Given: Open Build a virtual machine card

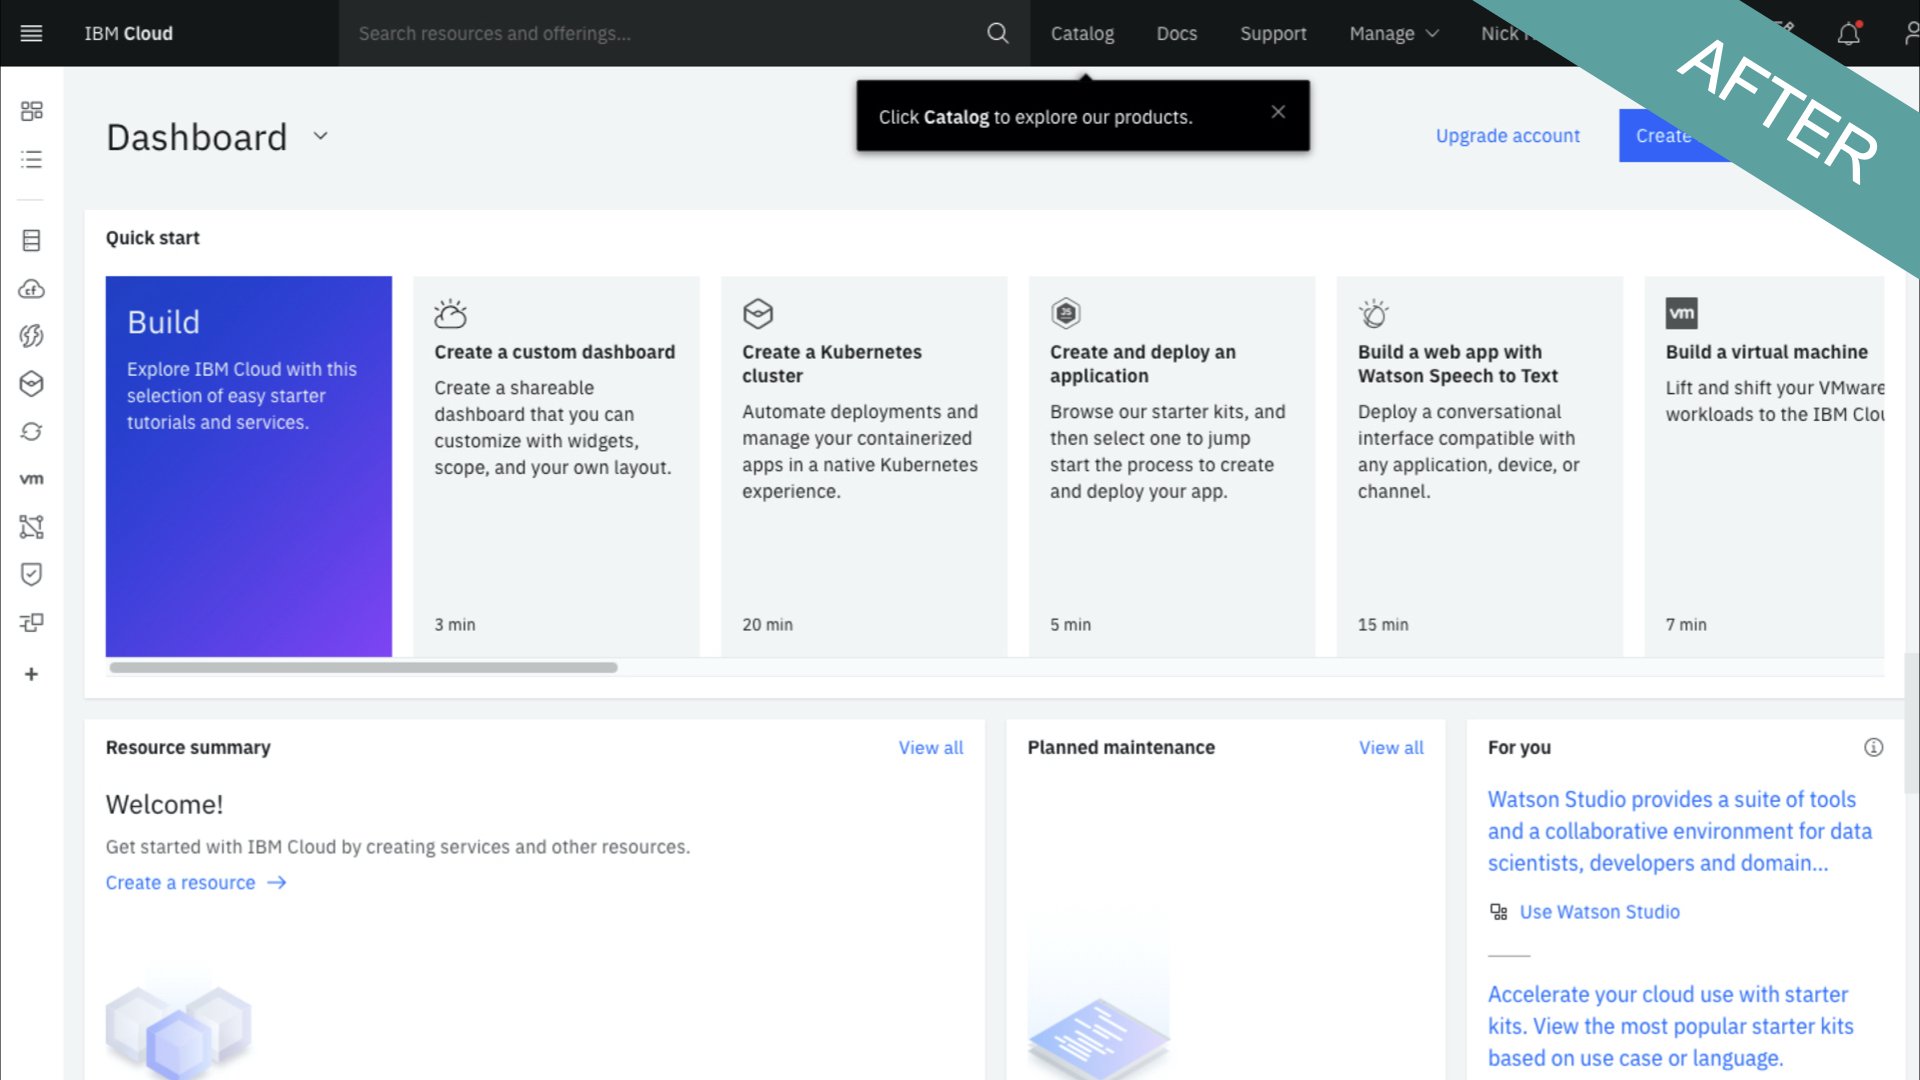Looking at the screenshot, I should [x=1764, y=466].
